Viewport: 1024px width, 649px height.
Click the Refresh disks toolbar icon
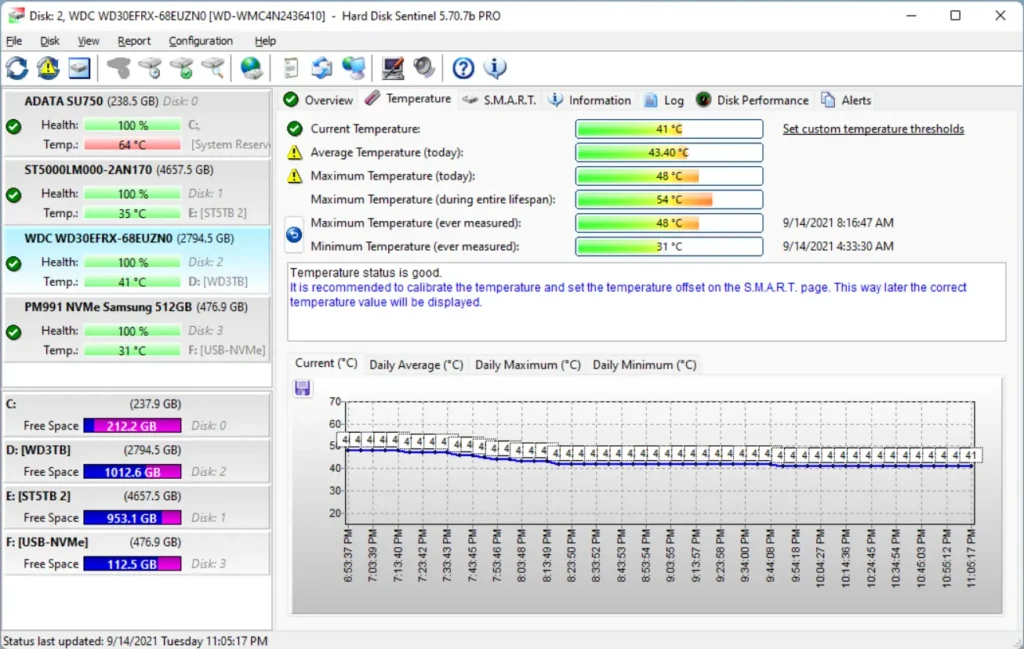[x=17, y=68]
